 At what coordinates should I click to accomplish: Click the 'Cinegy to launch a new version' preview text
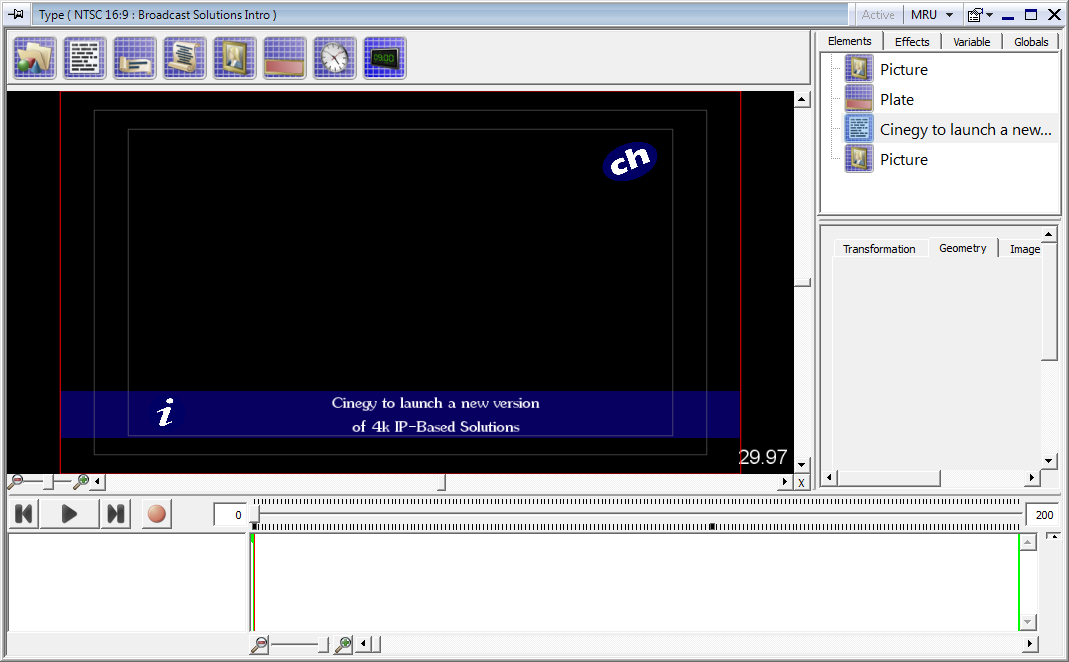435,403
